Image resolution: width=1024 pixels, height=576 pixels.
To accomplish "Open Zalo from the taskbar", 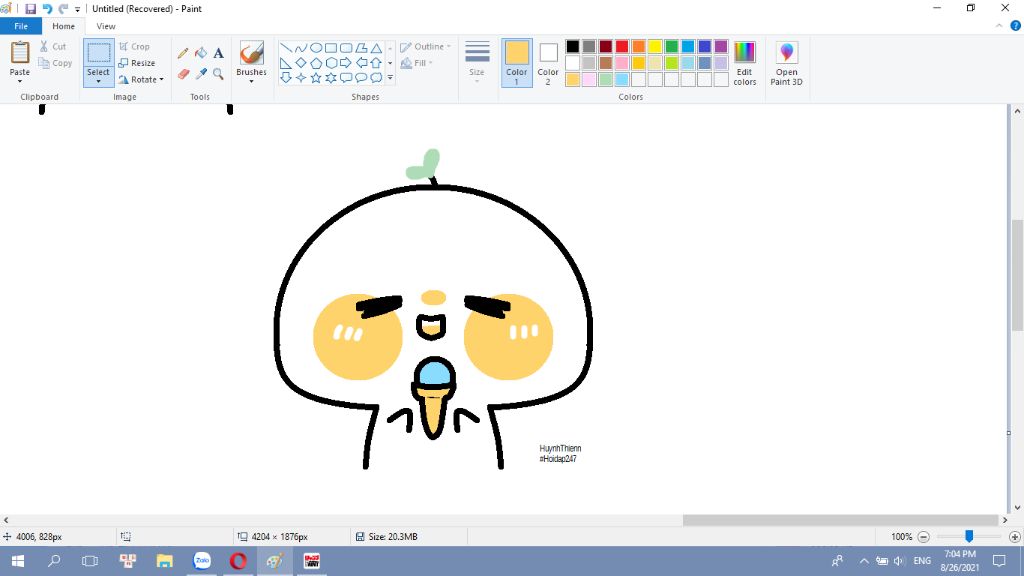I will point(202,561).
